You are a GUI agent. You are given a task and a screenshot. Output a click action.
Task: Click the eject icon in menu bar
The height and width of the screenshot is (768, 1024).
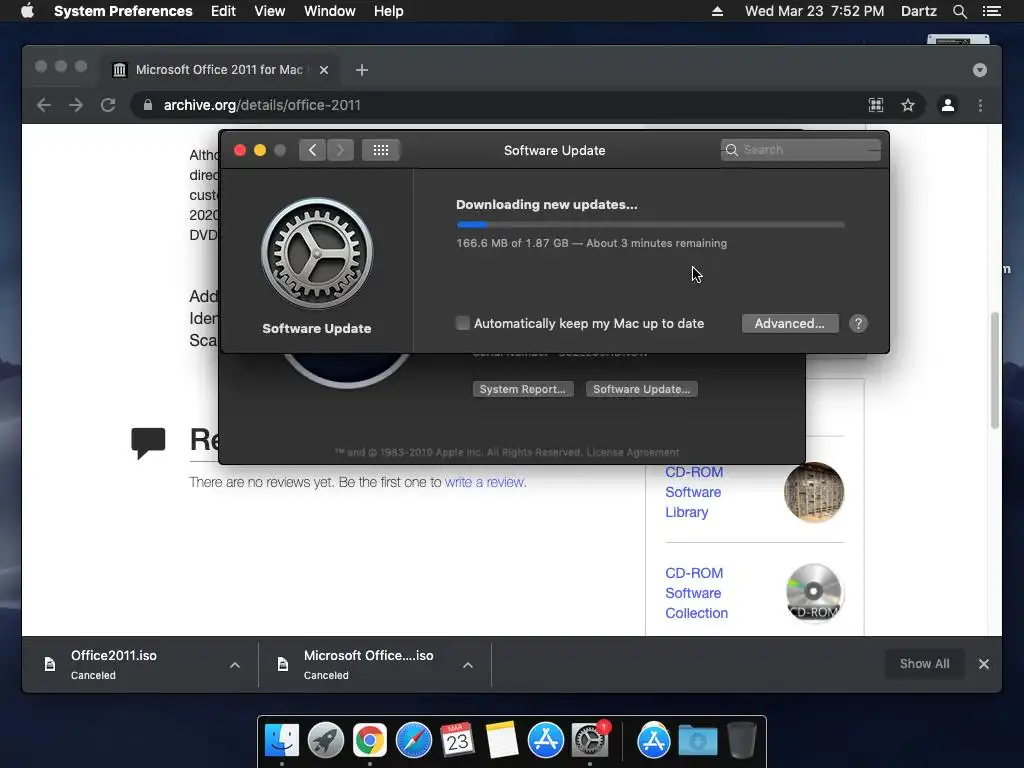[x=717, y=11]
